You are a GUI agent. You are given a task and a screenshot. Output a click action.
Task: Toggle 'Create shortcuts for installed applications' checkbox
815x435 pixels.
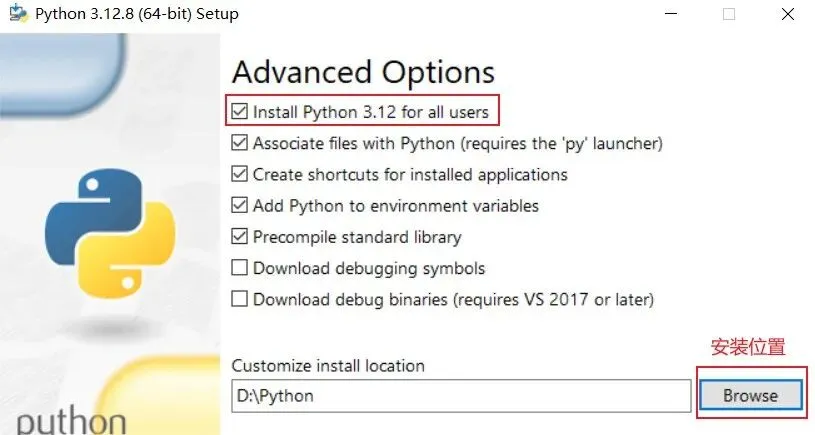coord(240,174)
